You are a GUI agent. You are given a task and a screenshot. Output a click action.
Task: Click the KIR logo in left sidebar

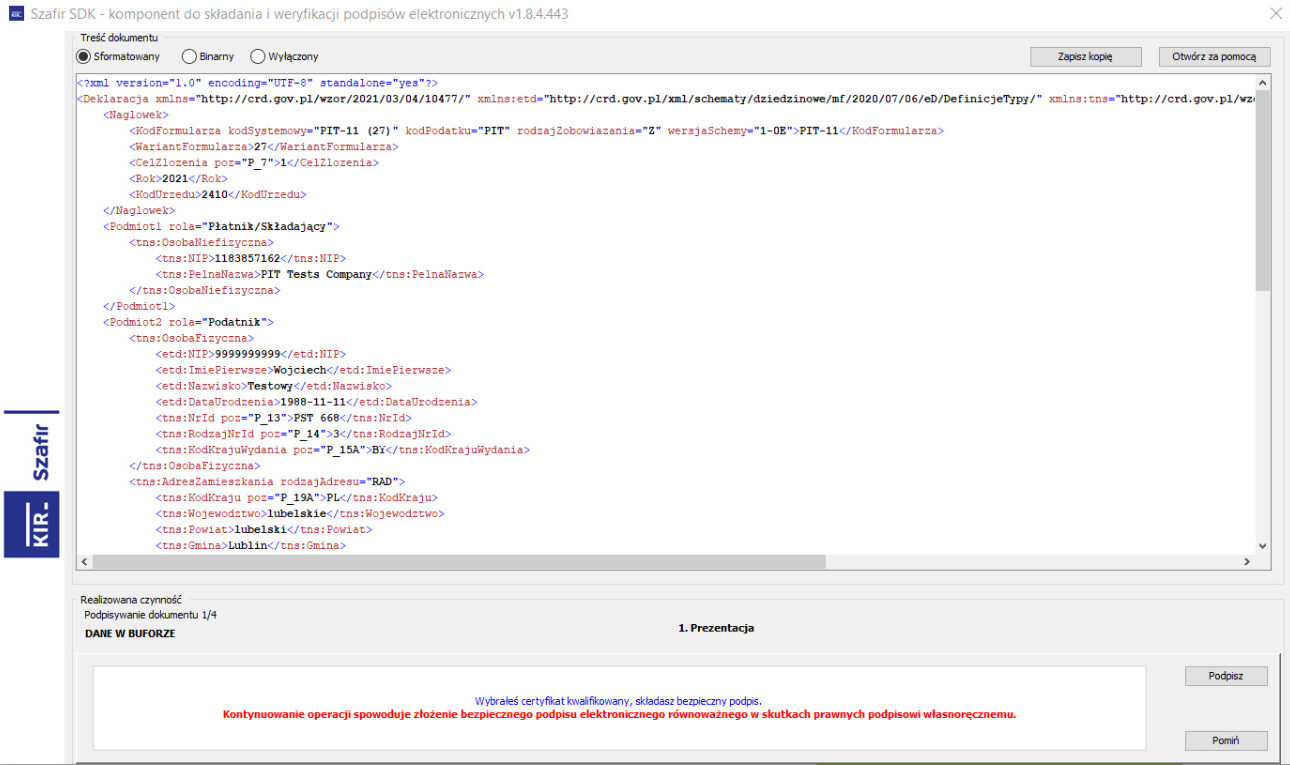(x=31, y=524)
